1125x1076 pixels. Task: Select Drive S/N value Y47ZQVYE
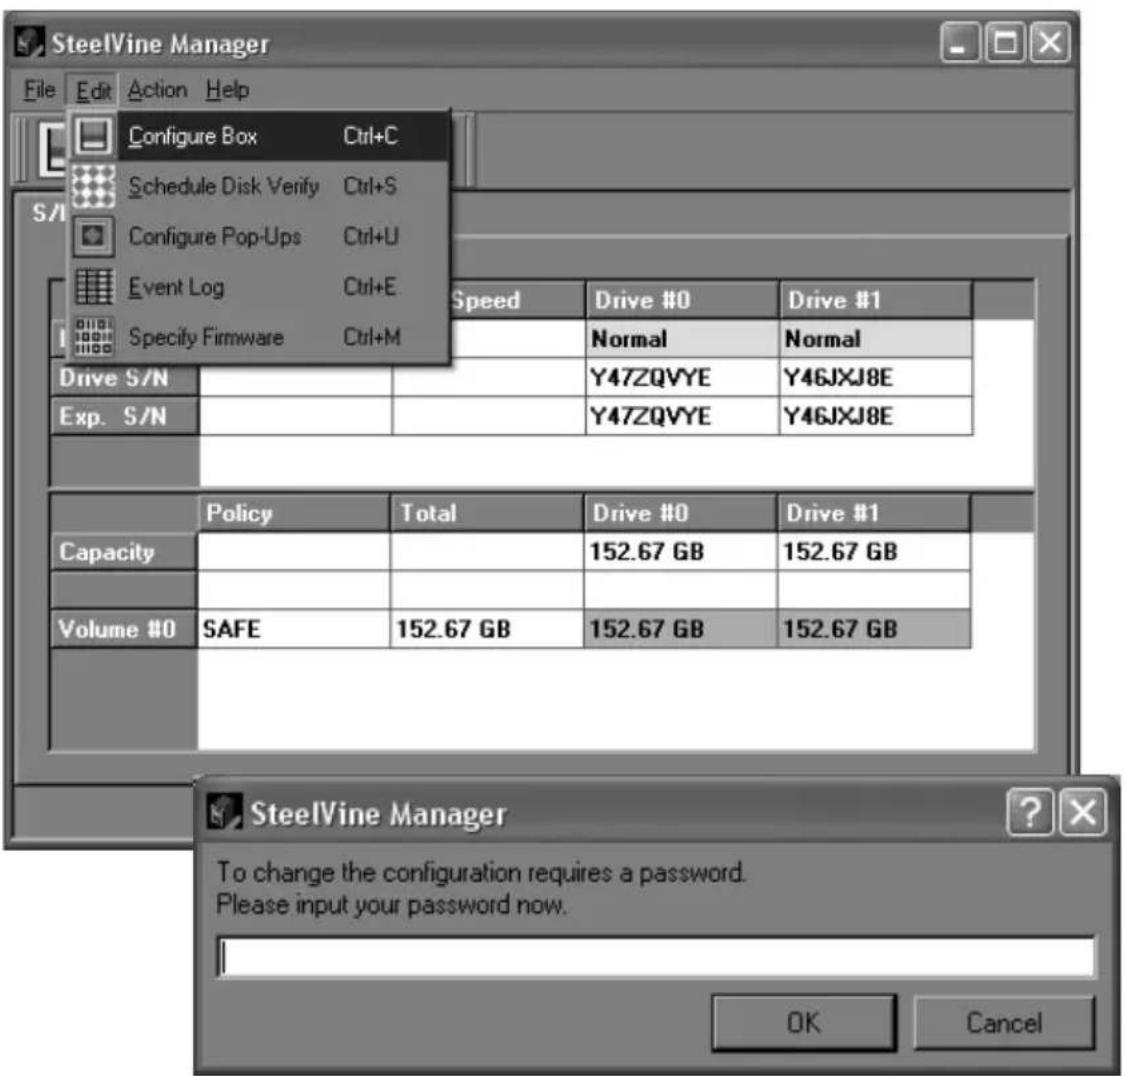[x=682, y=377]
